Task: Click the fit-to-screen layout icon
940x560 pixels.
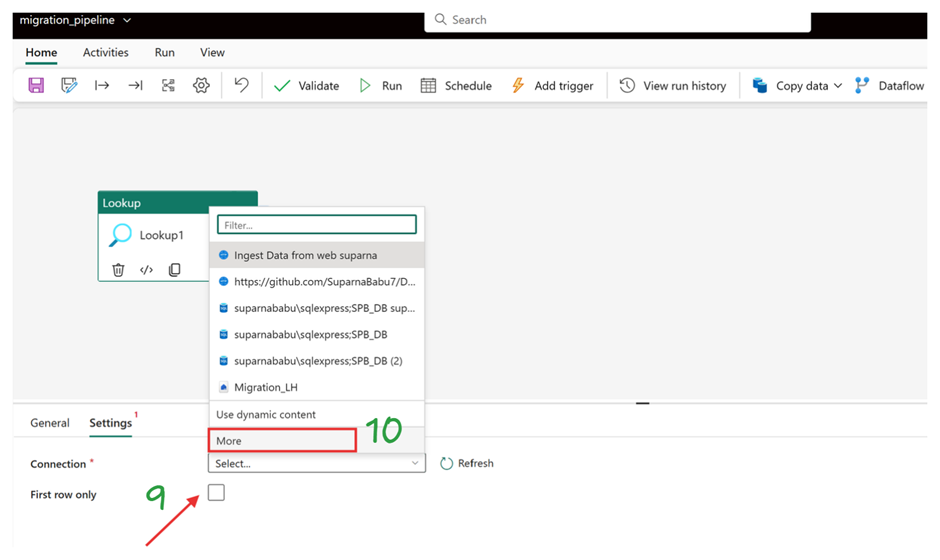Action: coord(168,85)
